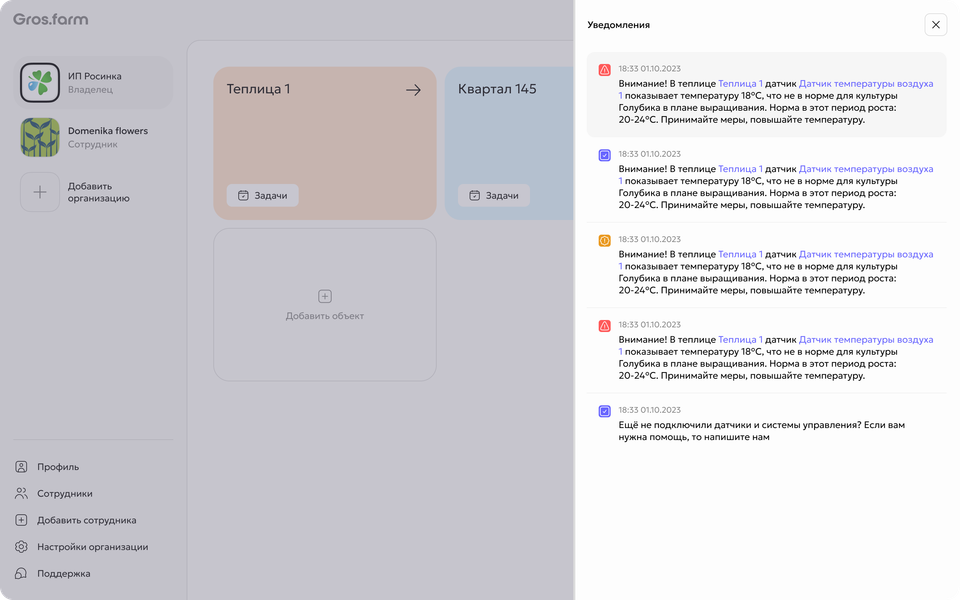The width and height of the screenshot is (960, 600).
Task: Click the Профиль person icon
Action: click(x=21, y=467)
